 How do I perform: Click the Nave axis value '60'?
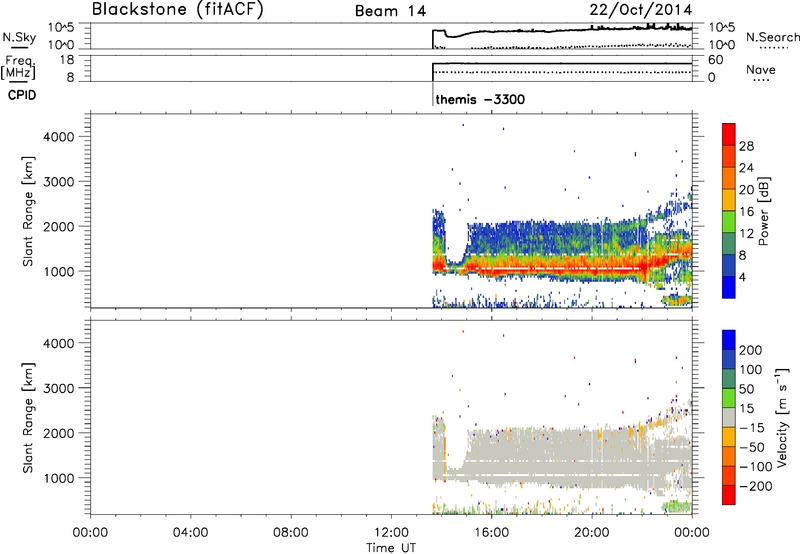[x=715, y=60]
